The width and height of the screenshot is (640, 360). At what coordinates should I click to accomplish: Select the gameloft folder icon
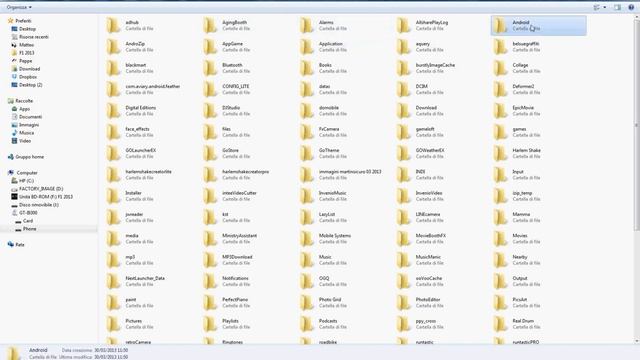[403, 132]
